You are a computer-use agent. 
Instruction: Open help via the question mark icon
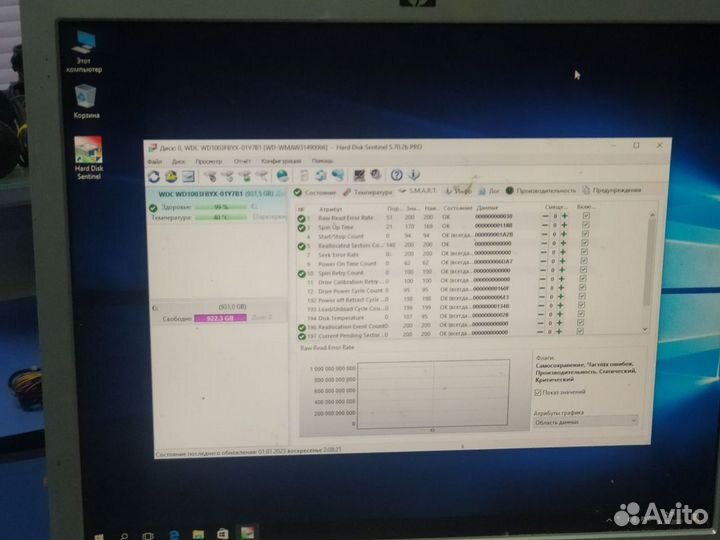click(397, 174)
